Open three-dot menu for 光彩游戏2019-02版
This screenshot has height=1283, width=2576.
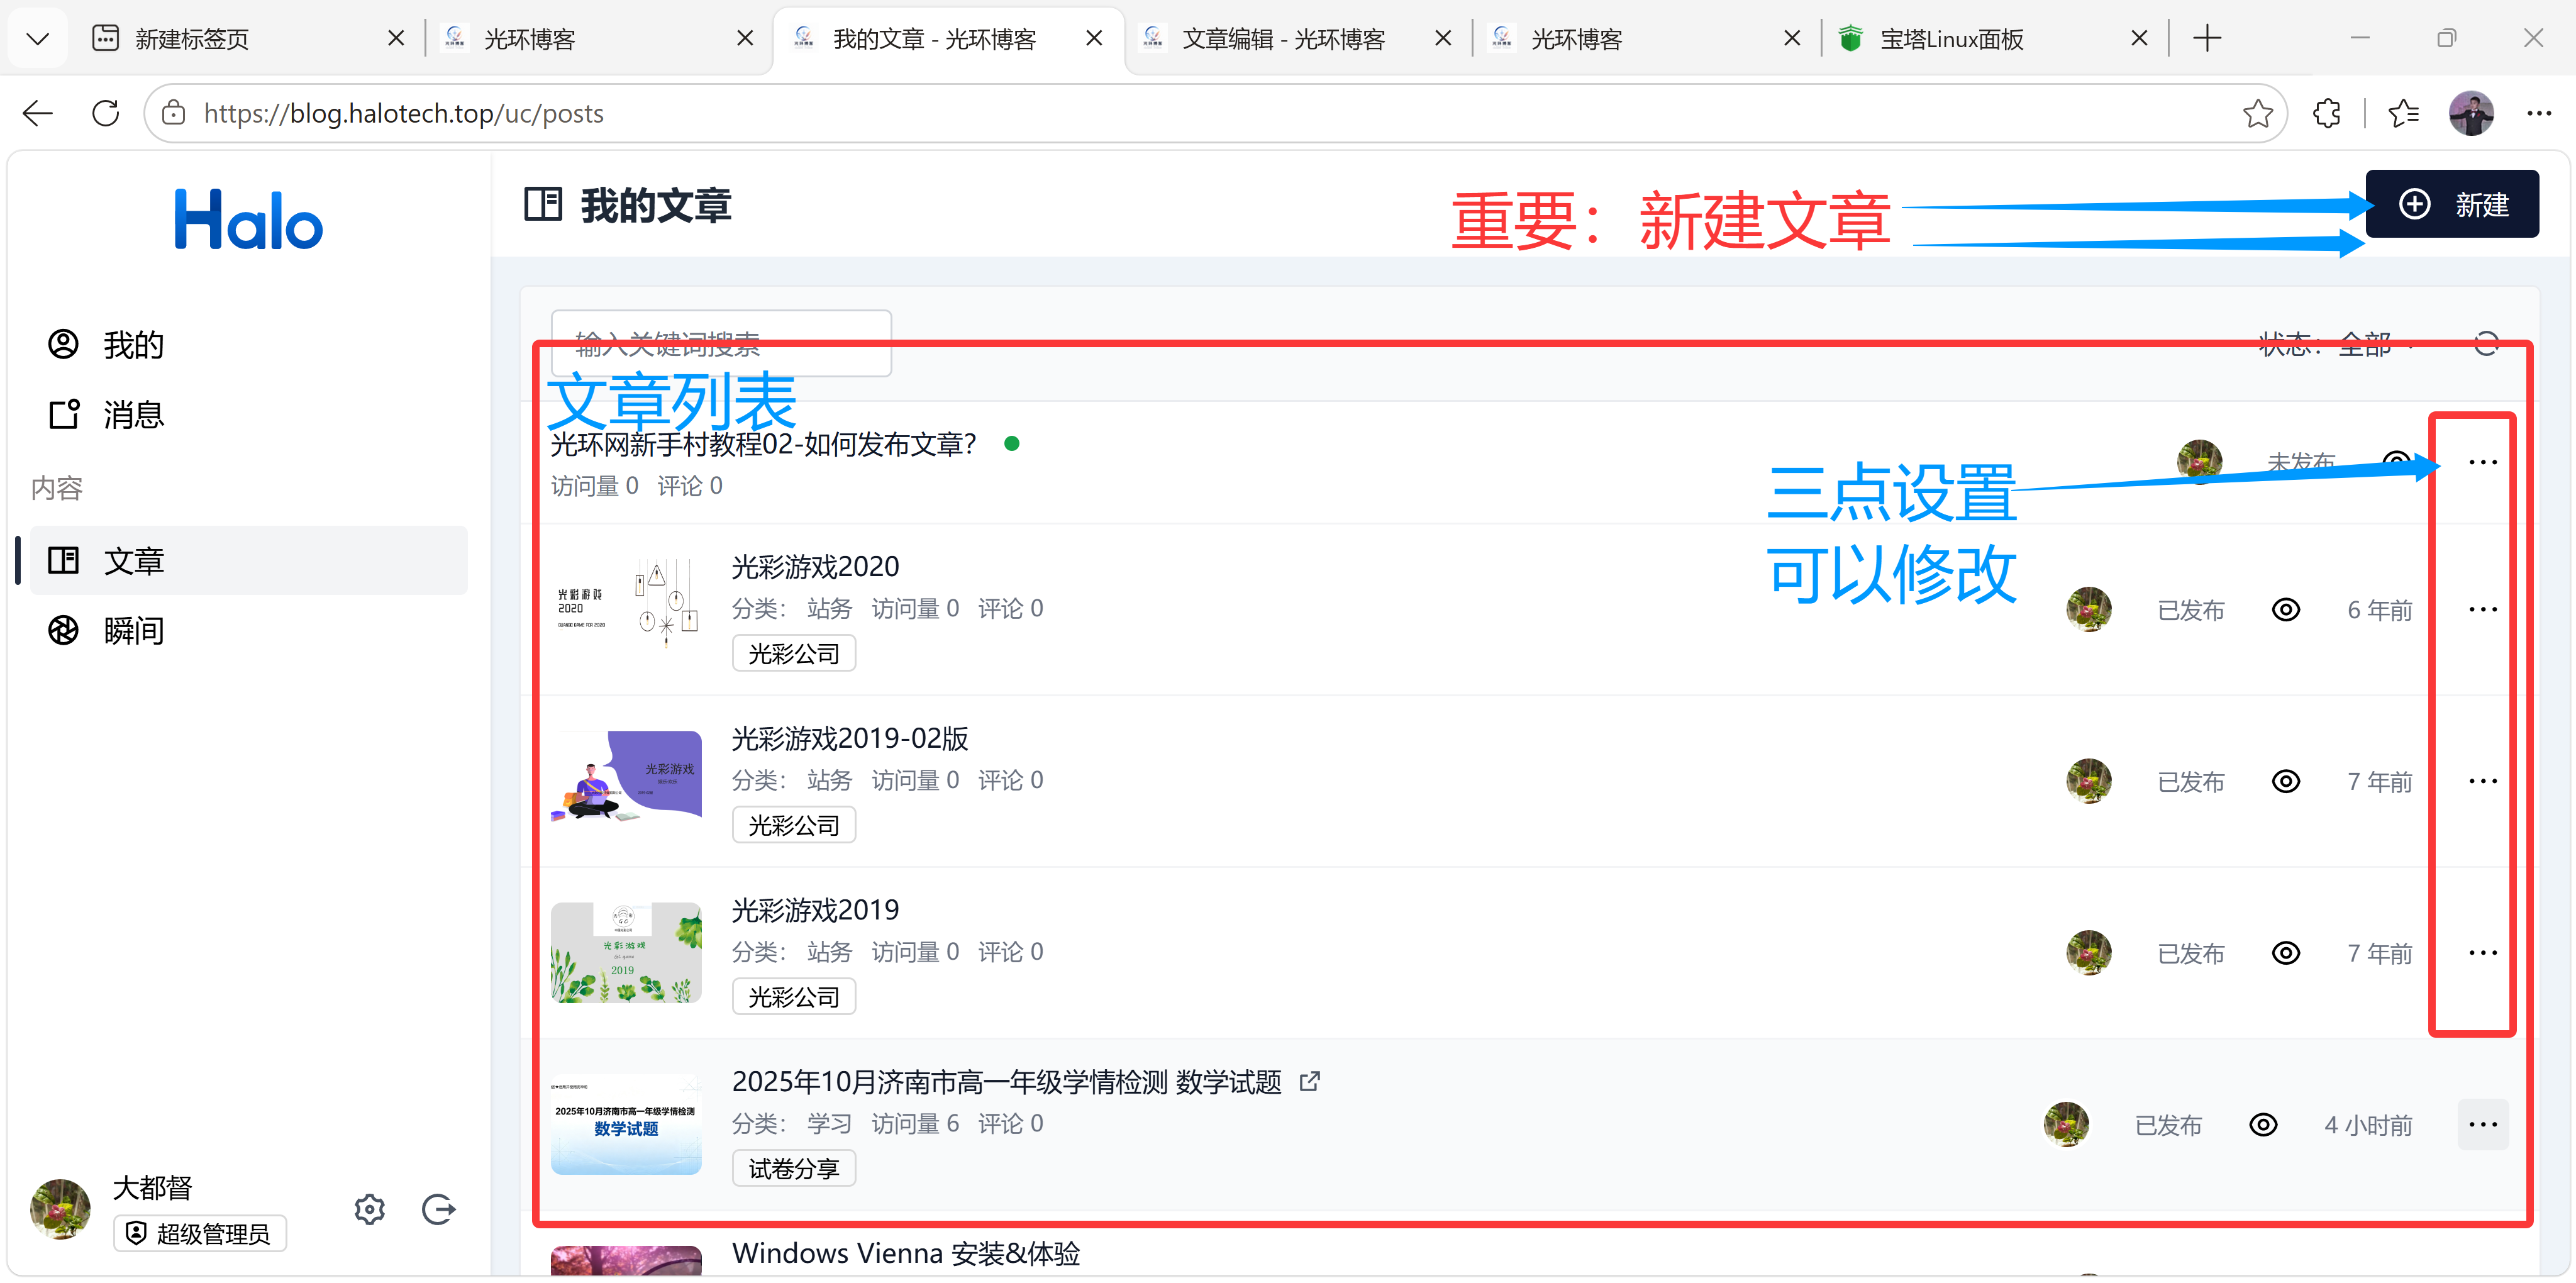pos(2483,781)
